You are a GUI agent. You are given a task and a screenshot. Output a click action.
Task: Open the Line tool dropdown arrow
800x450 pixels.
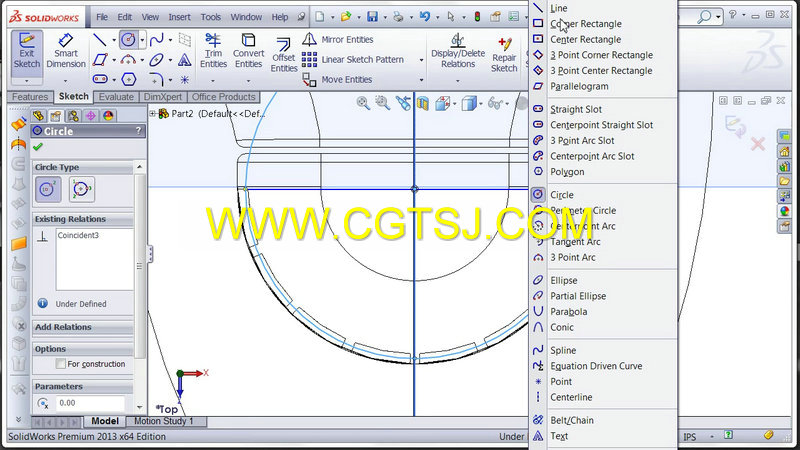[114, 40]
